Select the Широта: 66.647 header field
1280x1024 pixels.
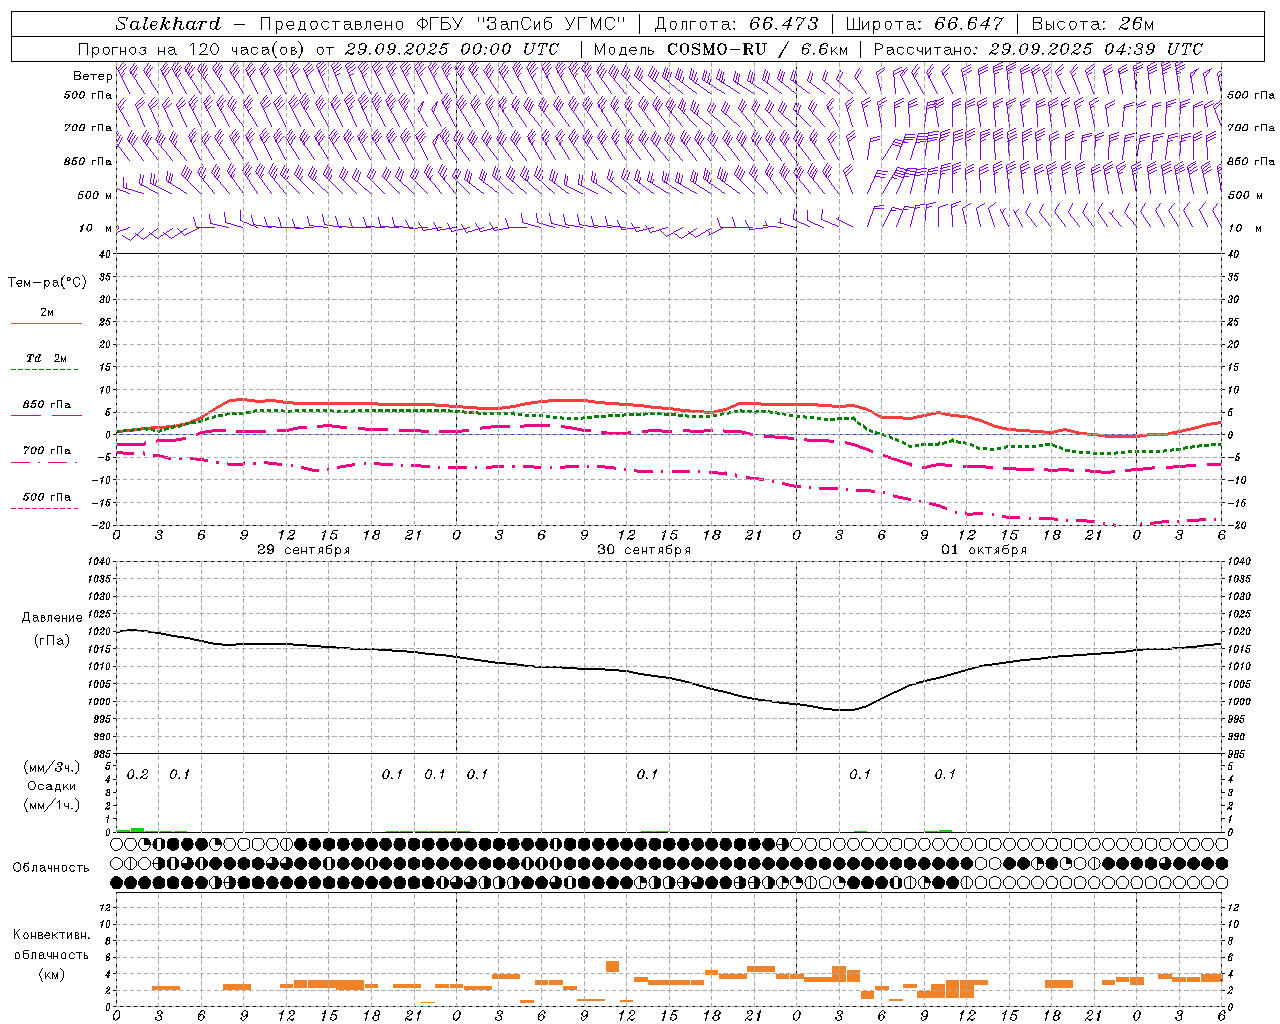924,24
